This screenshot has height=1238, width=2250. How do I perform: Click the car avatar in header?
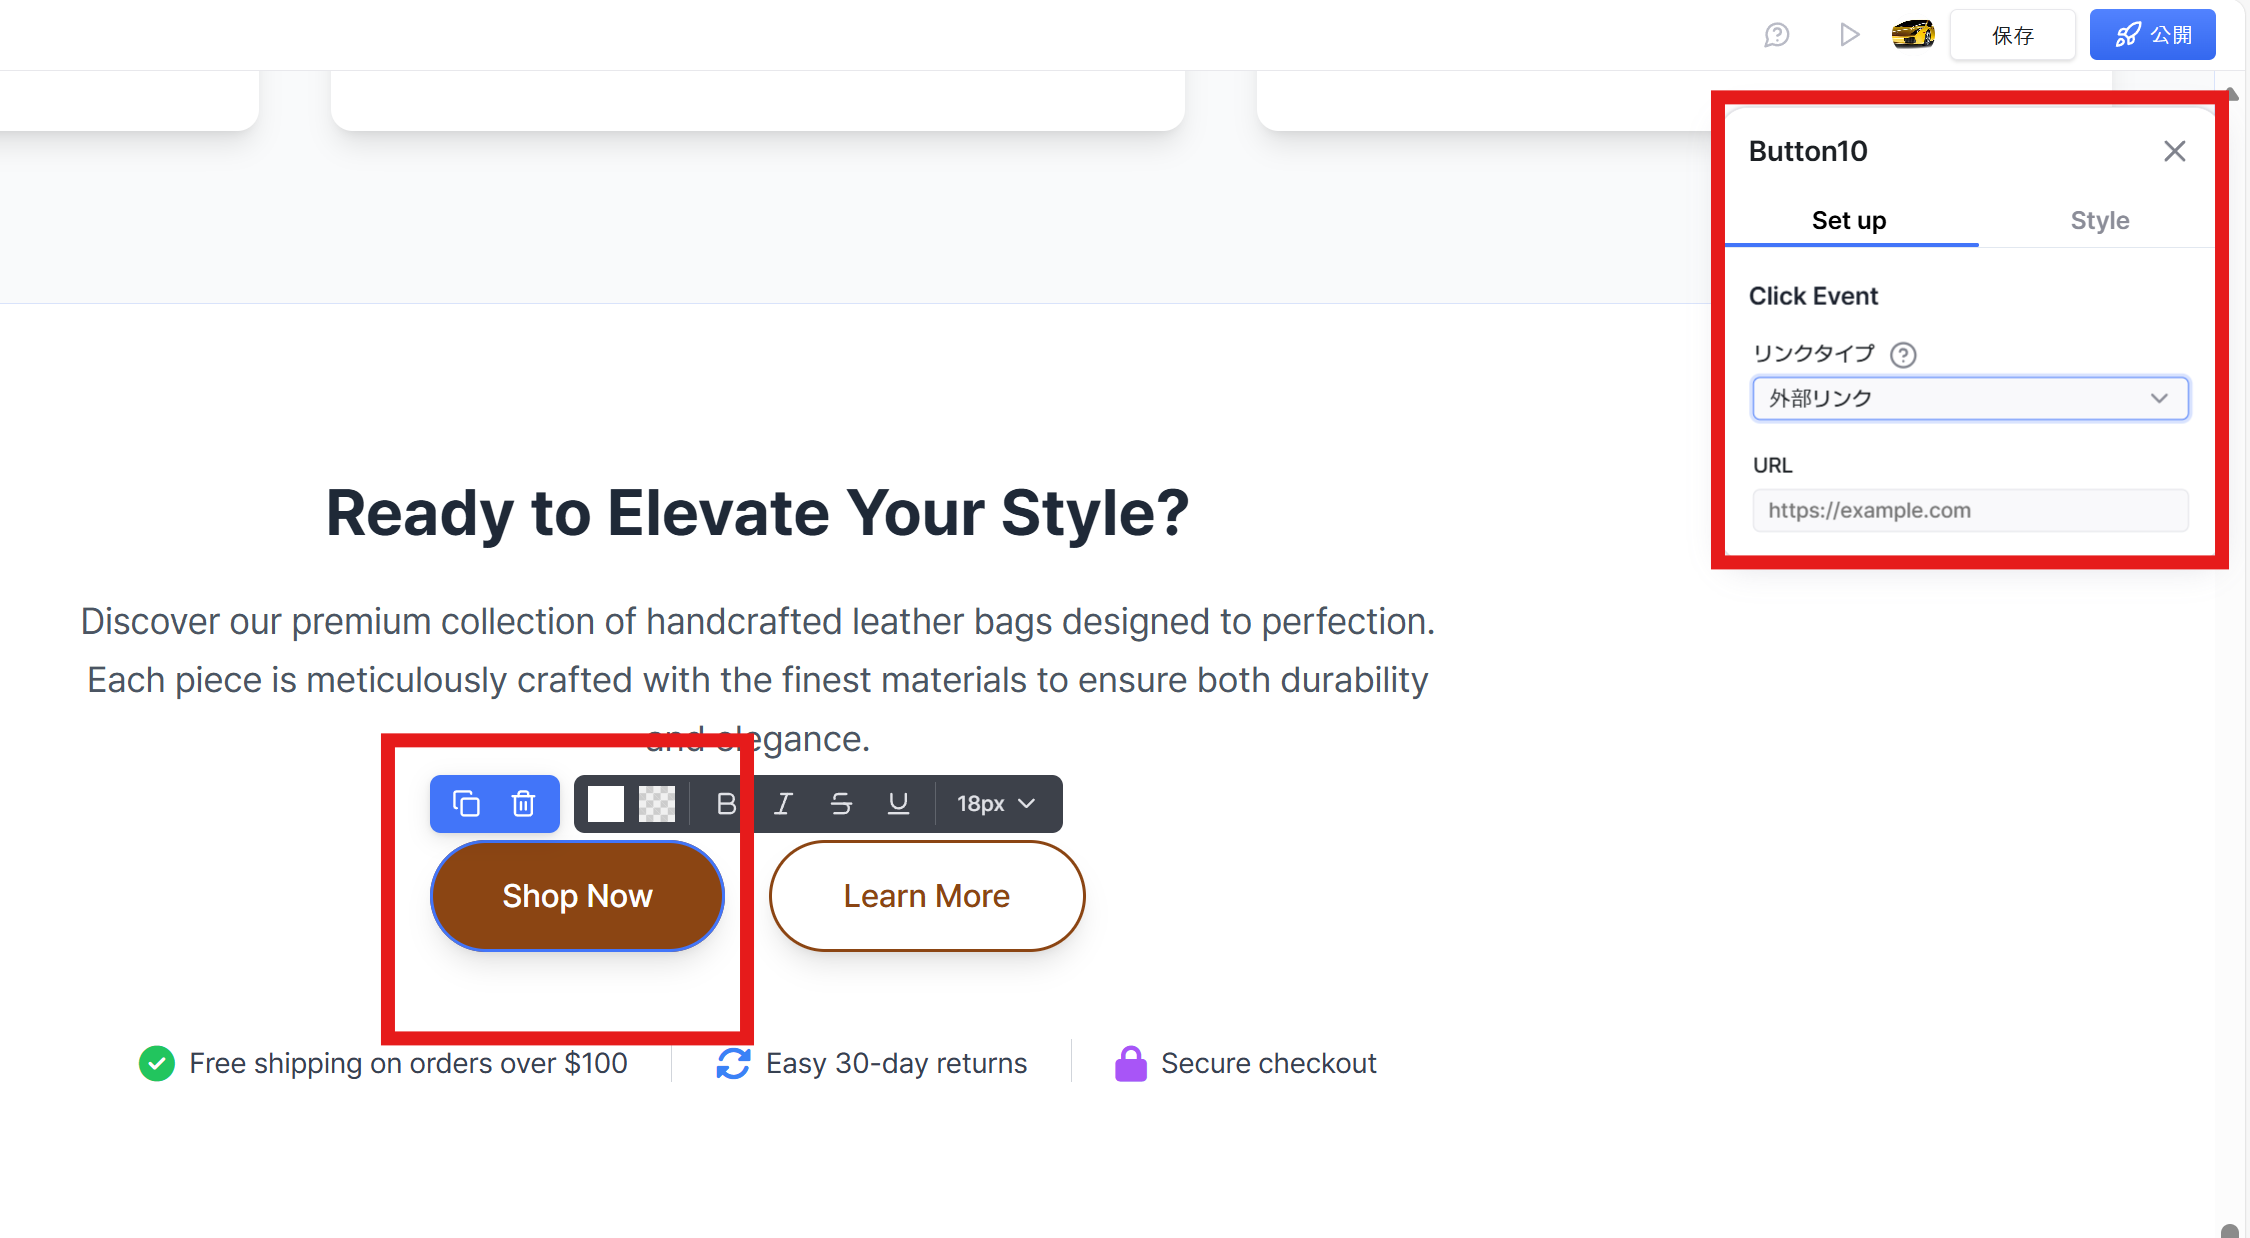coord(1912,35)
